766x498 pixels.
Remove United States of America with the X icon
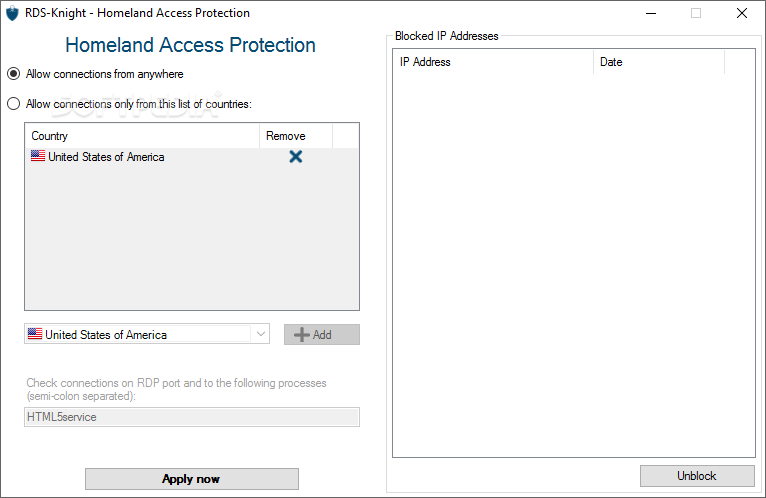pos(296,156)
